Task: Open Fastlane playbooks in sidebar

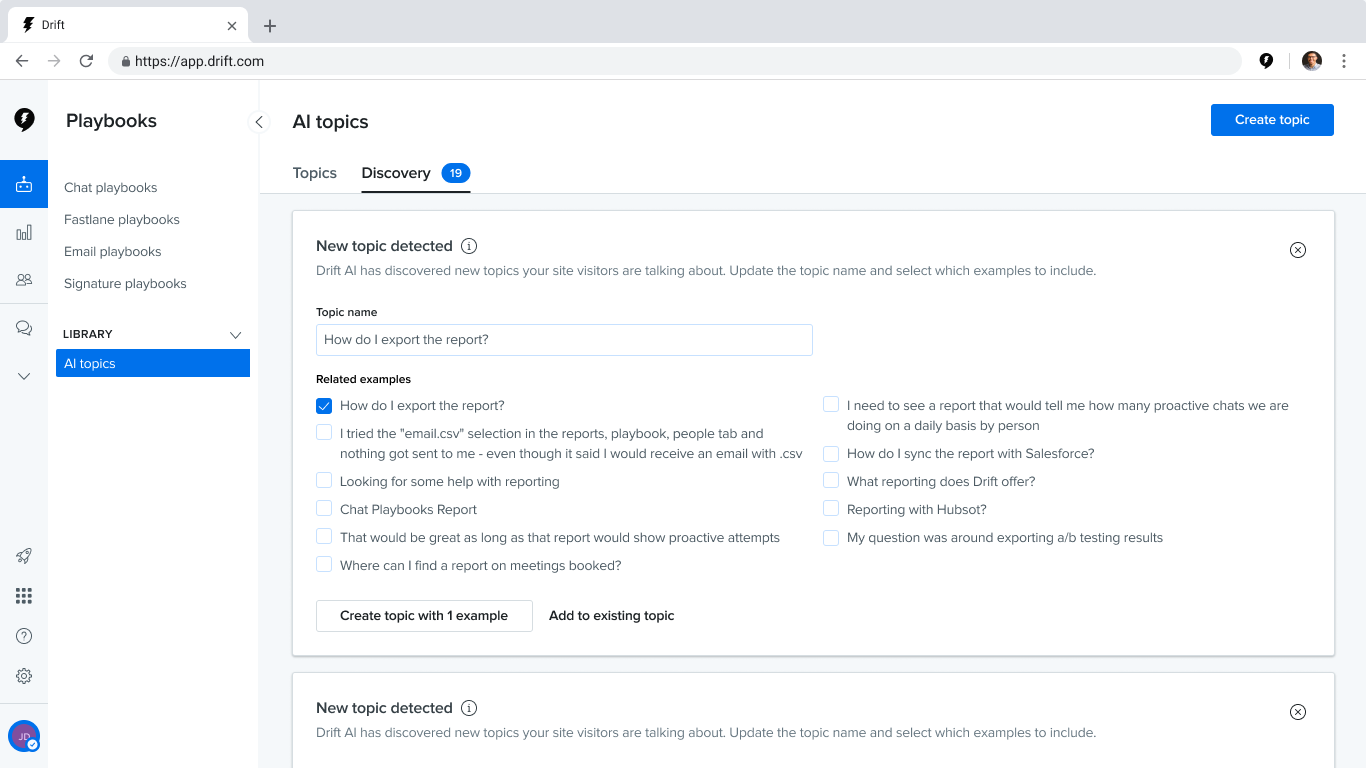Action: [x=122, y=219]
